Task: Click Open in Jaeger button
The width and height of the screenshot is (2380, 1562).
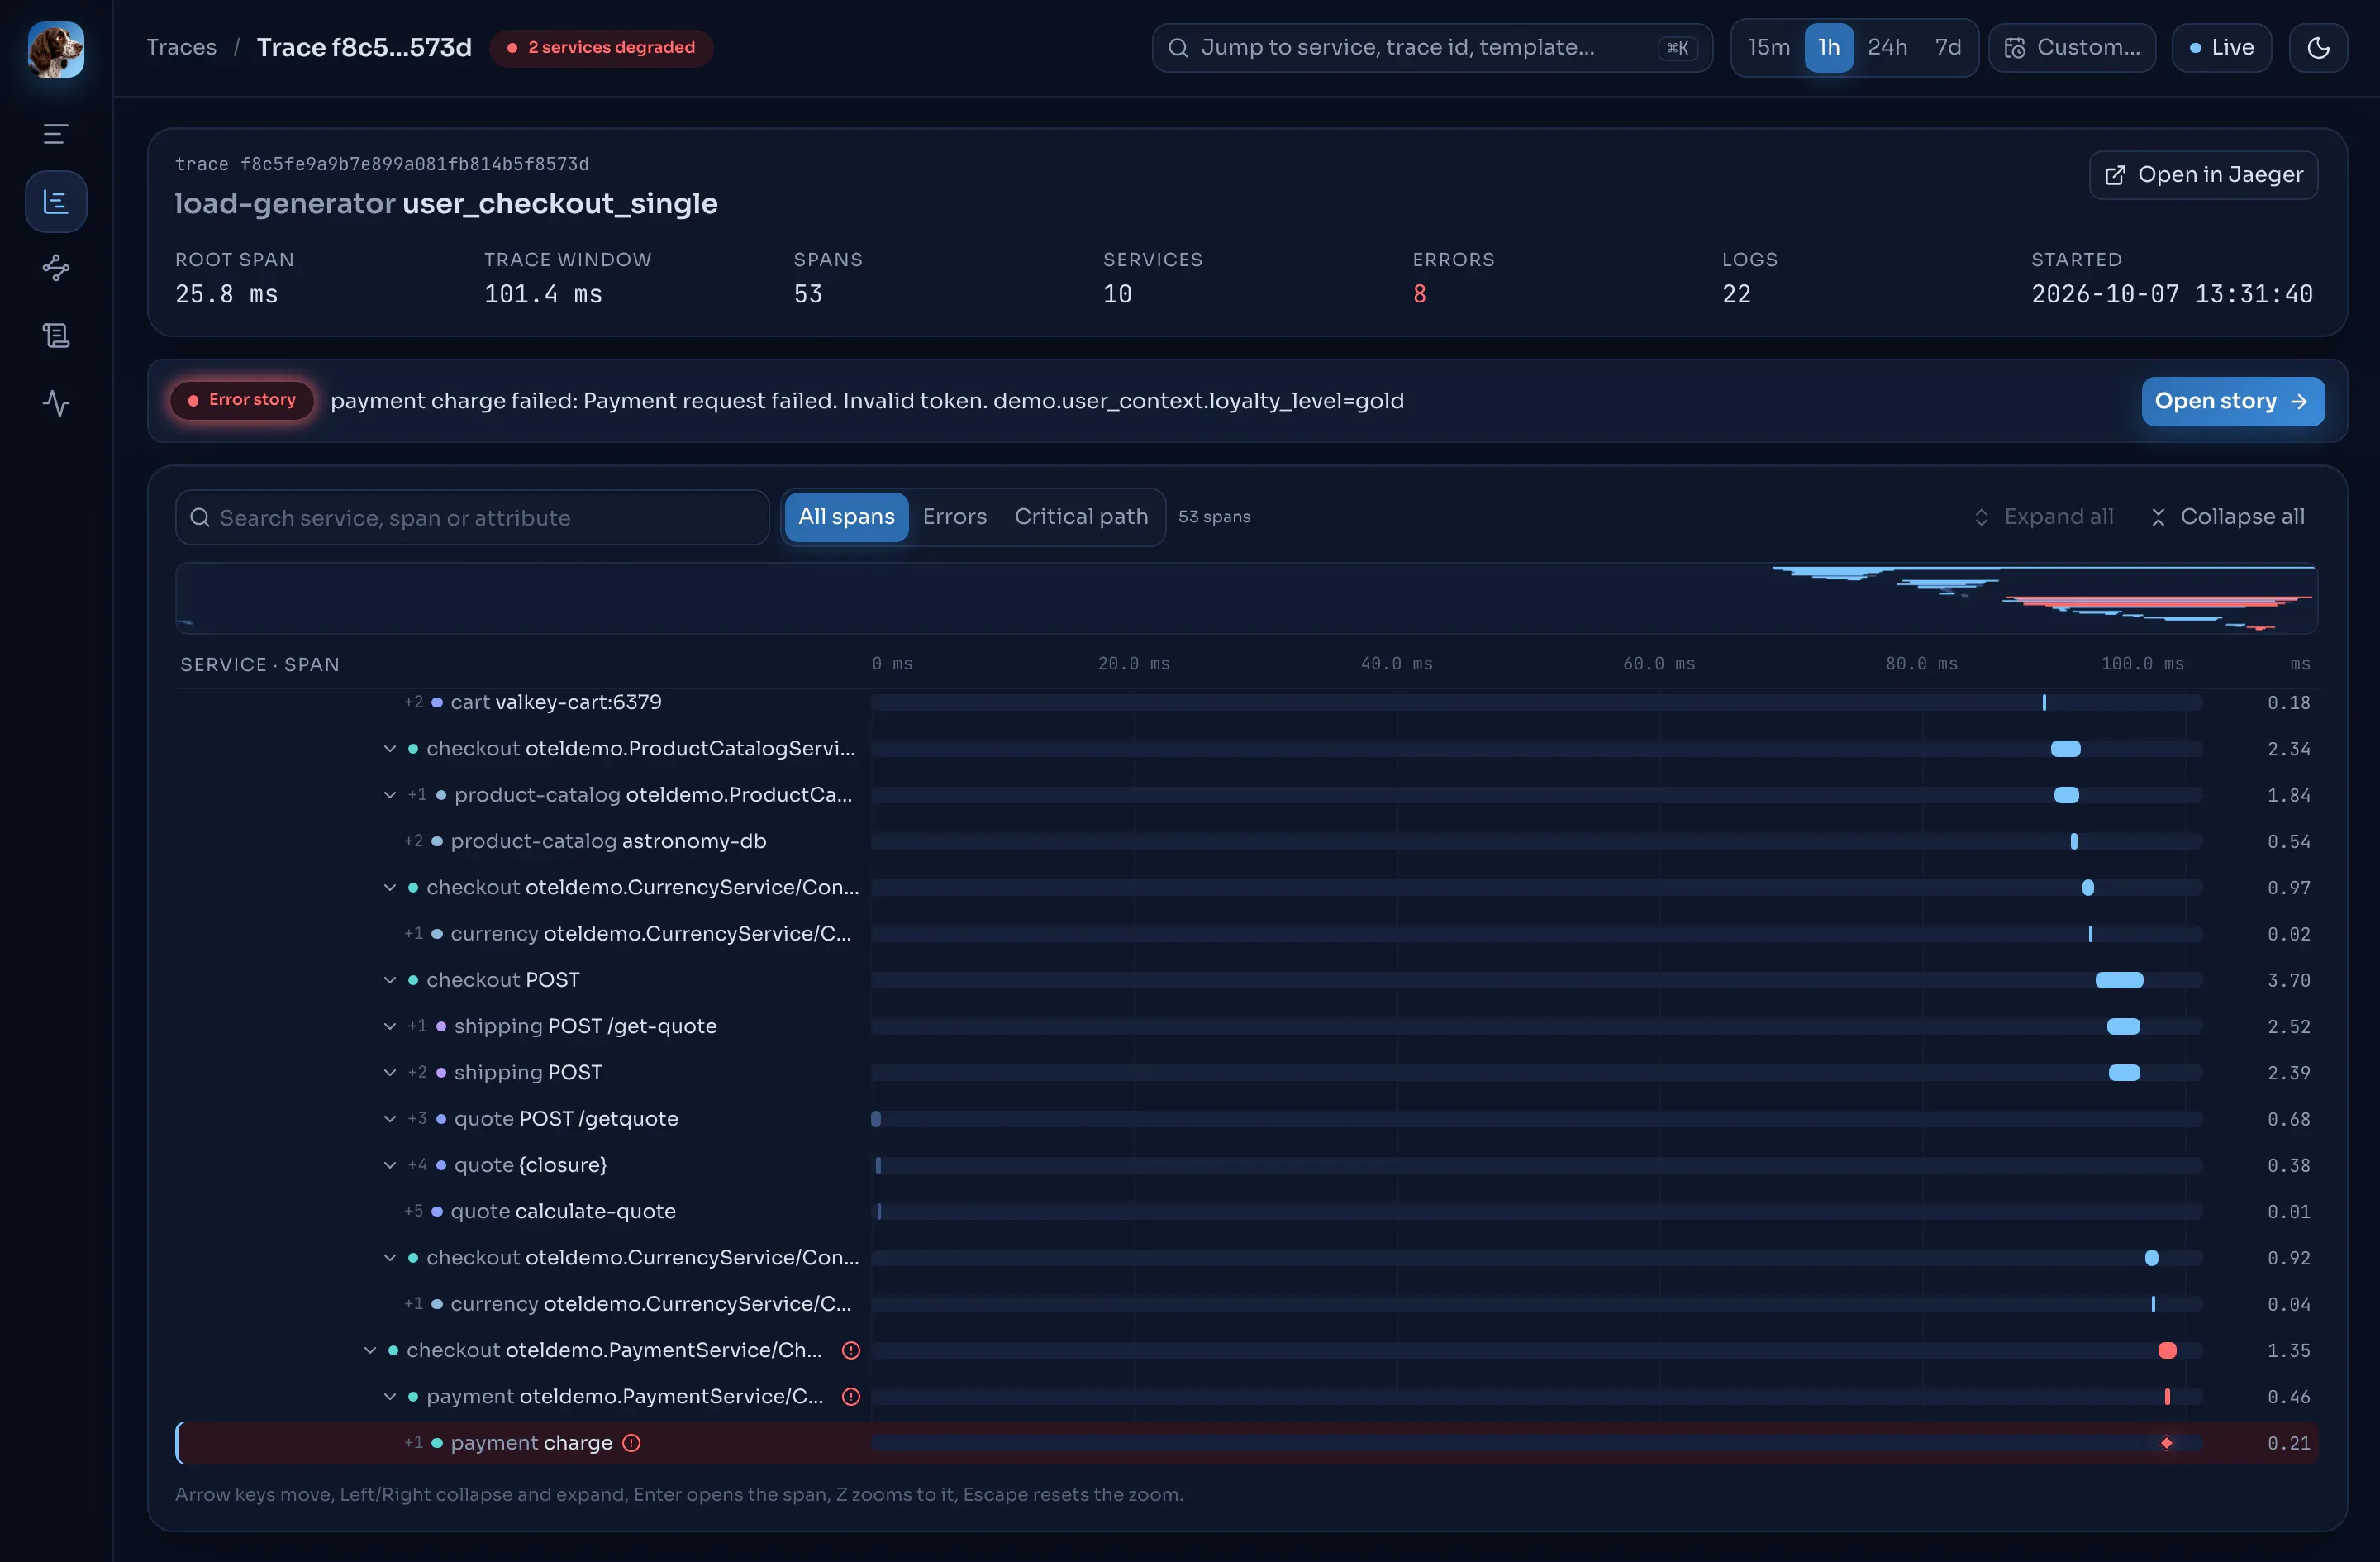Action: pos(2203,175)
